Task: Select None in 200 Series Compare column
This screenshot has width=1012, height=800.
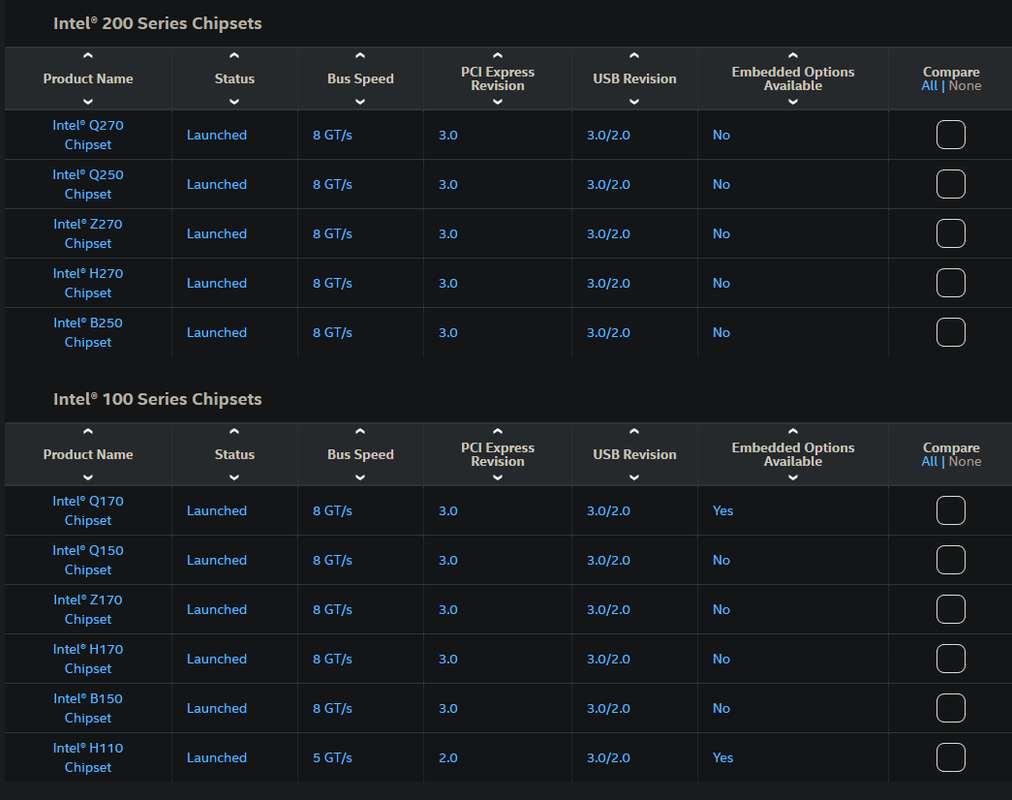Action: pyautogui.click(x=965, y=86)
